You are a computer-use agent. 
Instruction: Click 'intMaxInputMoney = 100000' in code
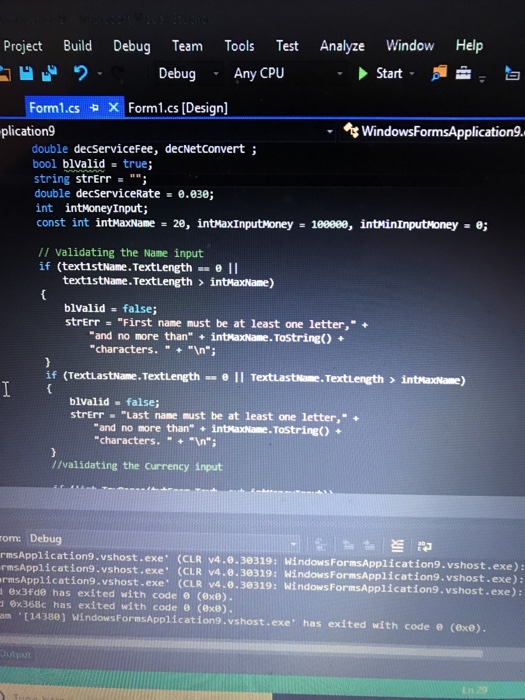(x=273, y=224)
